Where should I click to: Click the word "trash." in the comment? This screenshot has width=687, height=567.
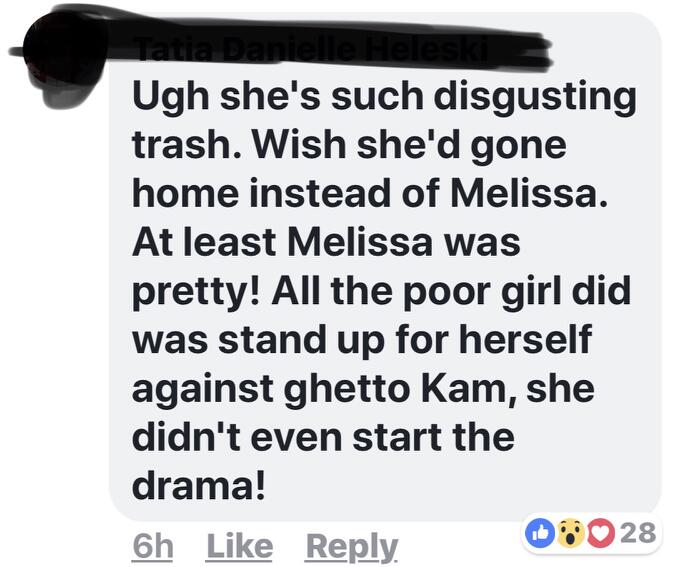pyautogui.click(x=182, y=145)
